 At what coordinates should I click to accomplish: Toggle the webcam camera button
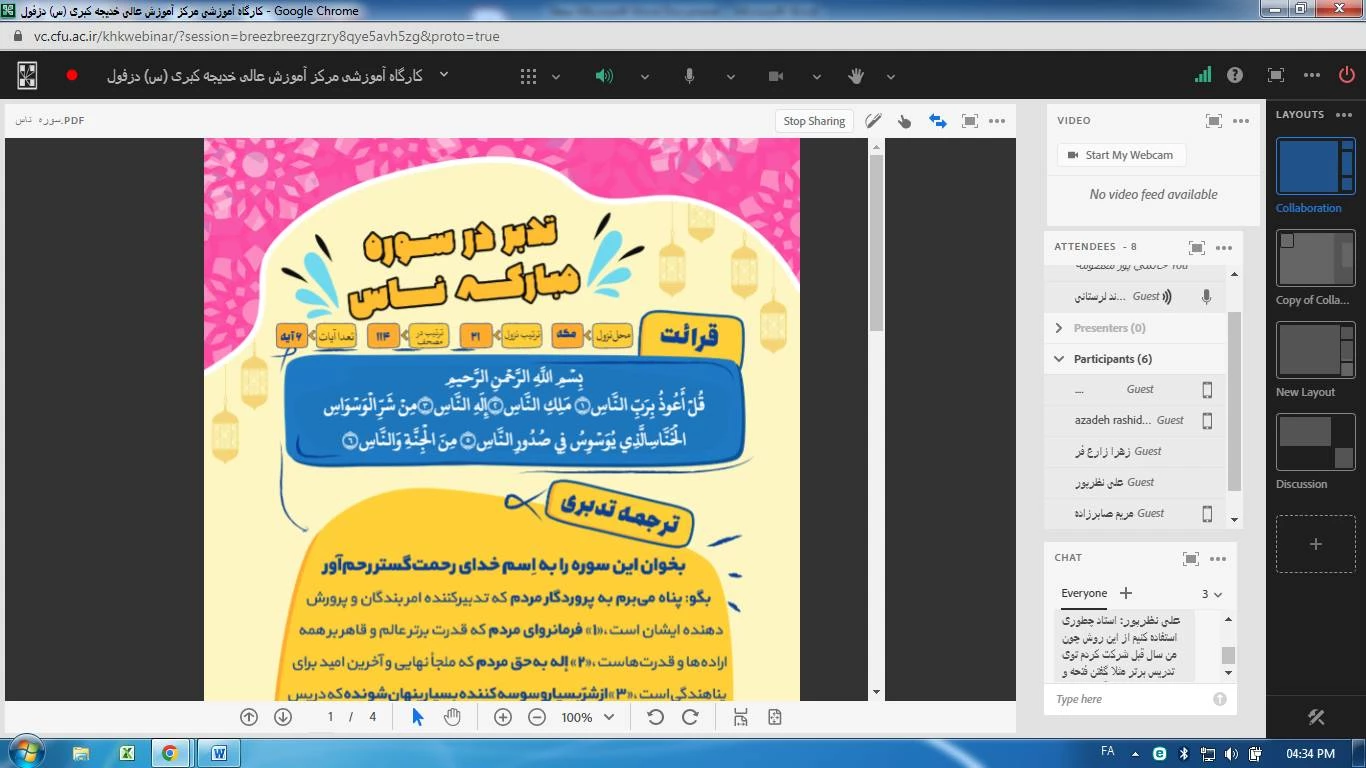click(775, 76)
